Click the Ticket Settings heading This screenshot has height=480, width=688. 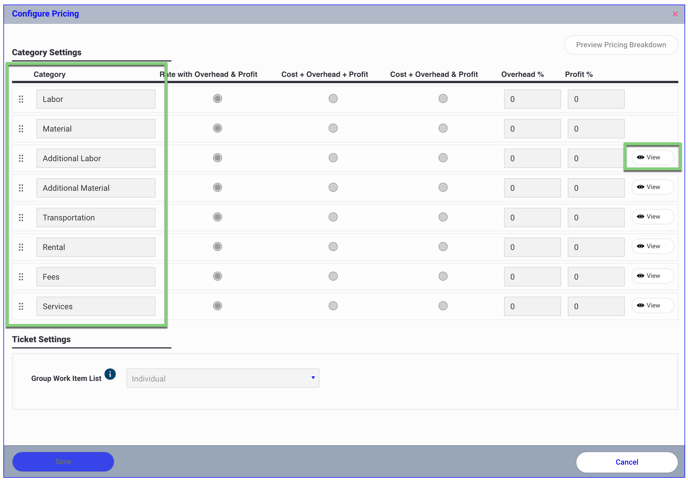click(41, 339)
